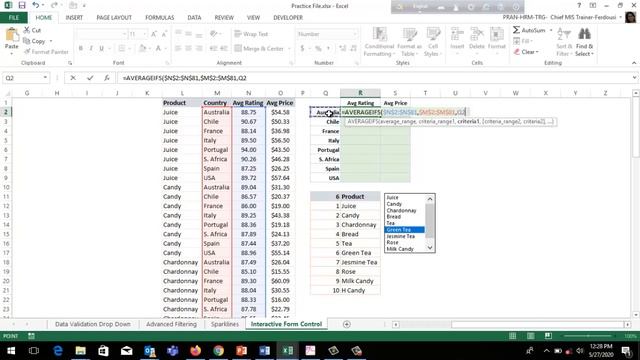Screen dimensions: 640x360
Task: Open Excel Help question mark icon
Action: click(579, 5)
